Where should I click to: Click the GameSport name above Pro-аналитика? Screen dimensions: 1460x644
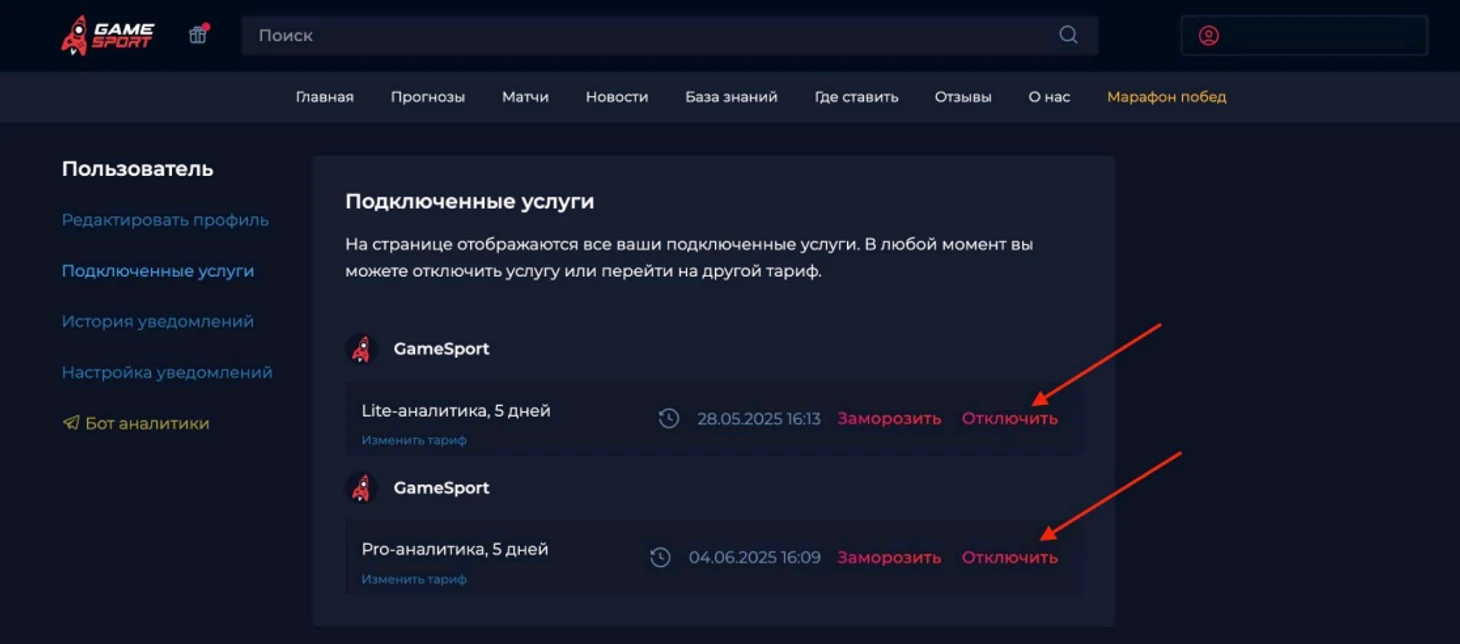pos(441,488)
